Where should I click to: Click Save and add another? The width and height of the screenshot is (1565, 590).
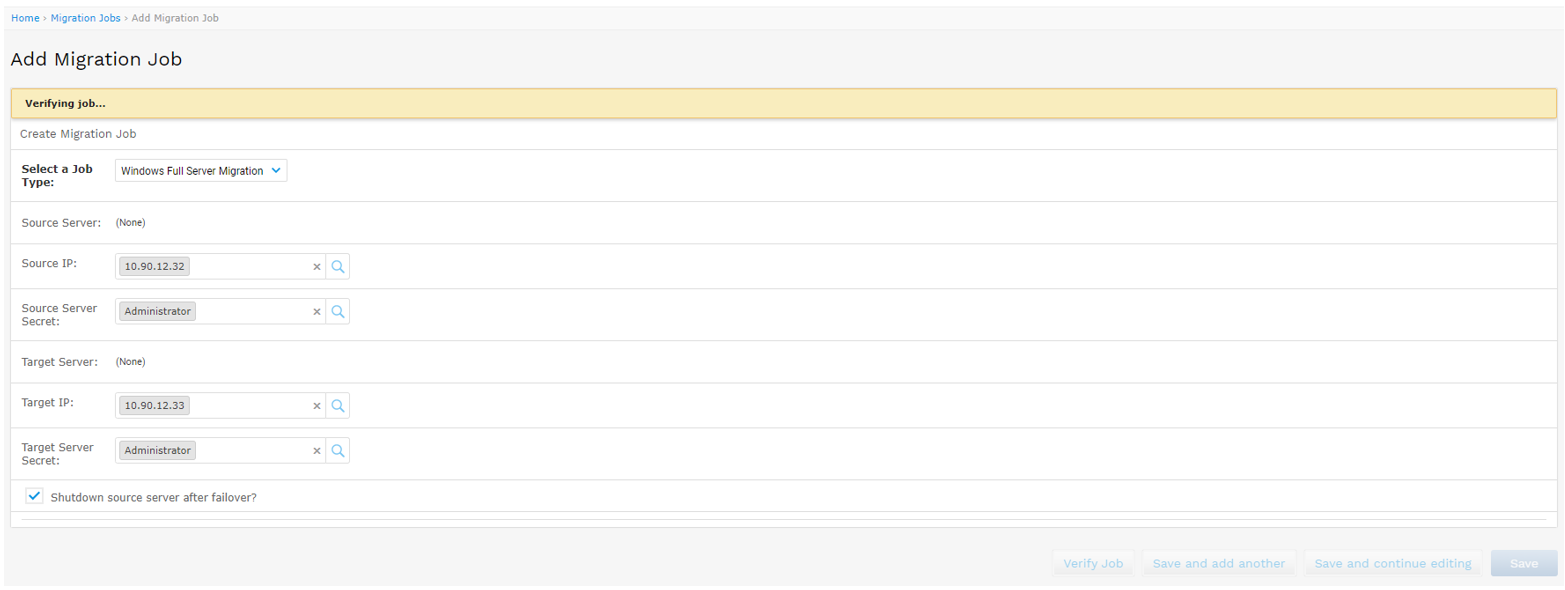(x=1218, y=563)
